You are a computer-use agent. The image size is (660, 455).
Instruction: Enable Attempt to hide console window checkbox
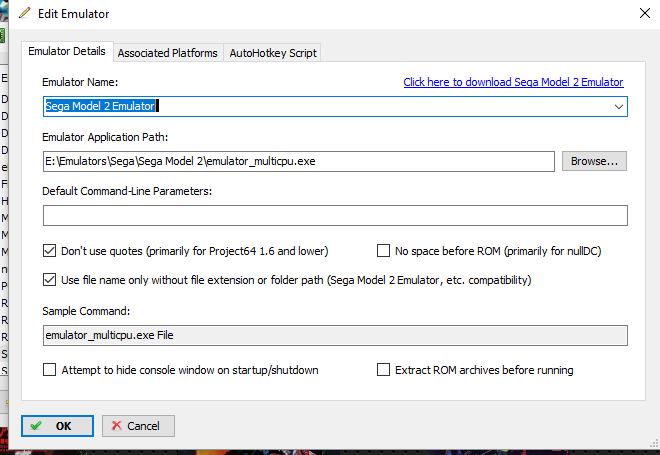click(50, 370)
